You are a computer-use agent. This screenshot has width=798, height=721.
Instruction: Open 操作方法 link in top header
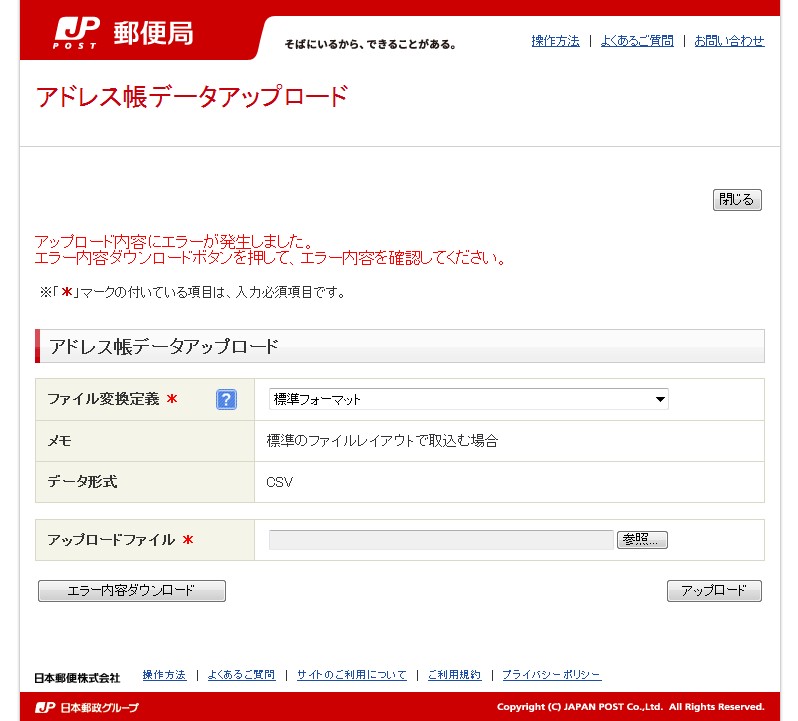(555, 41)
